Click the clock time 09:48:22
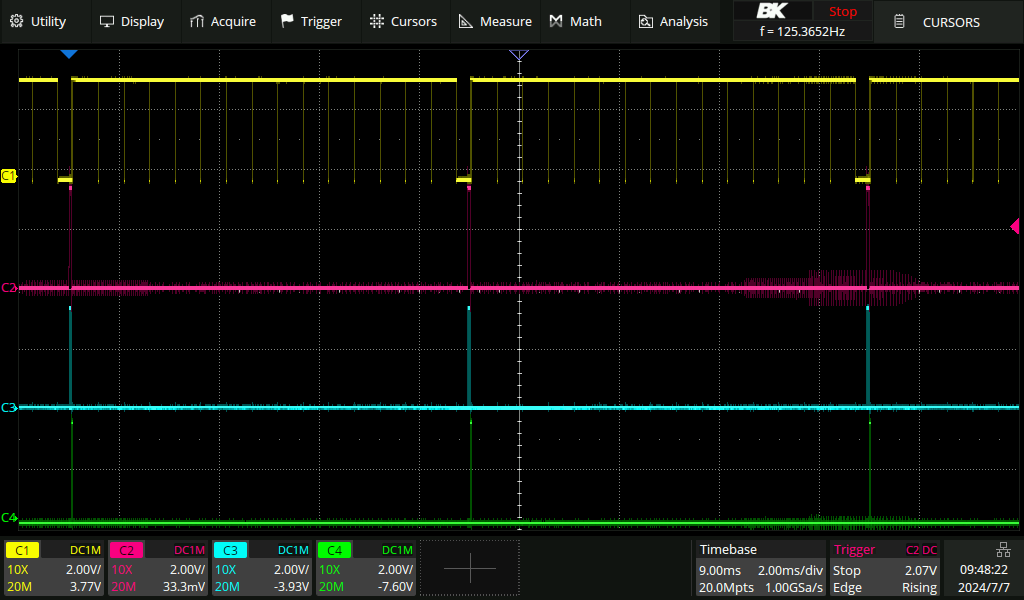Image resolution: width=1024 pixels, height=600 pixels. 984,570
